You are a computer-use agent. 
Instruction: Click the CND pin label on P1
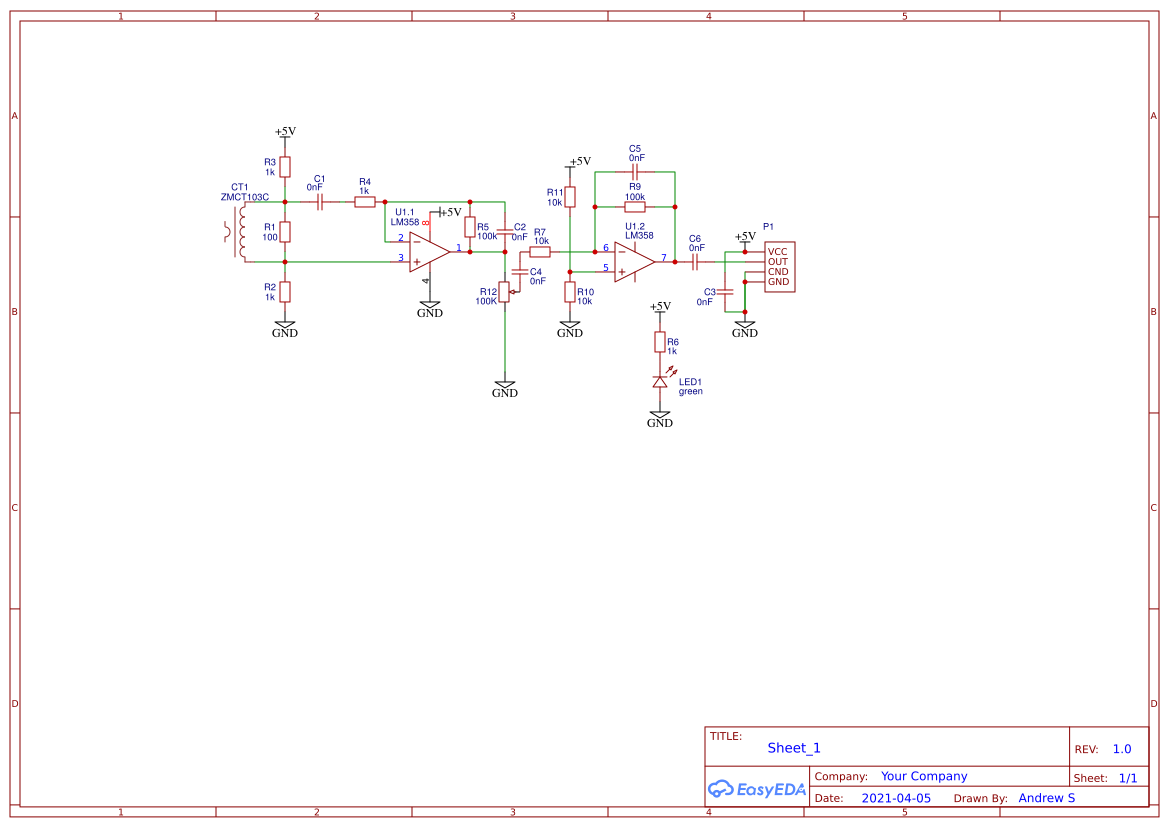coord(778,271)
